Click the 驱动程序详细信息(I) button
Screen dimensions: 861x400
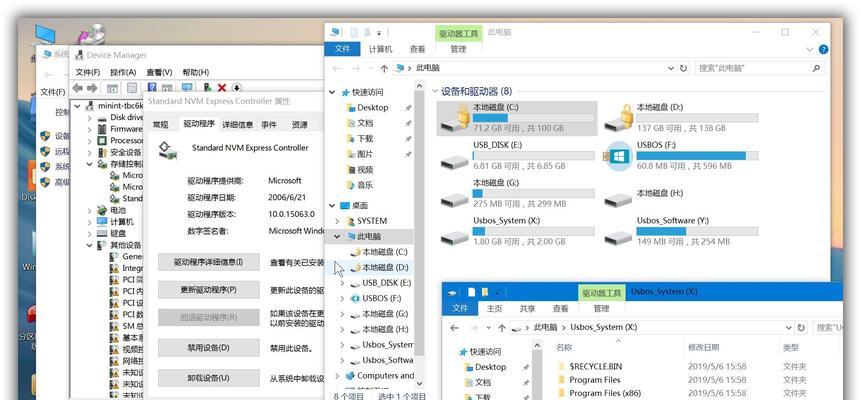click(209, 262)
